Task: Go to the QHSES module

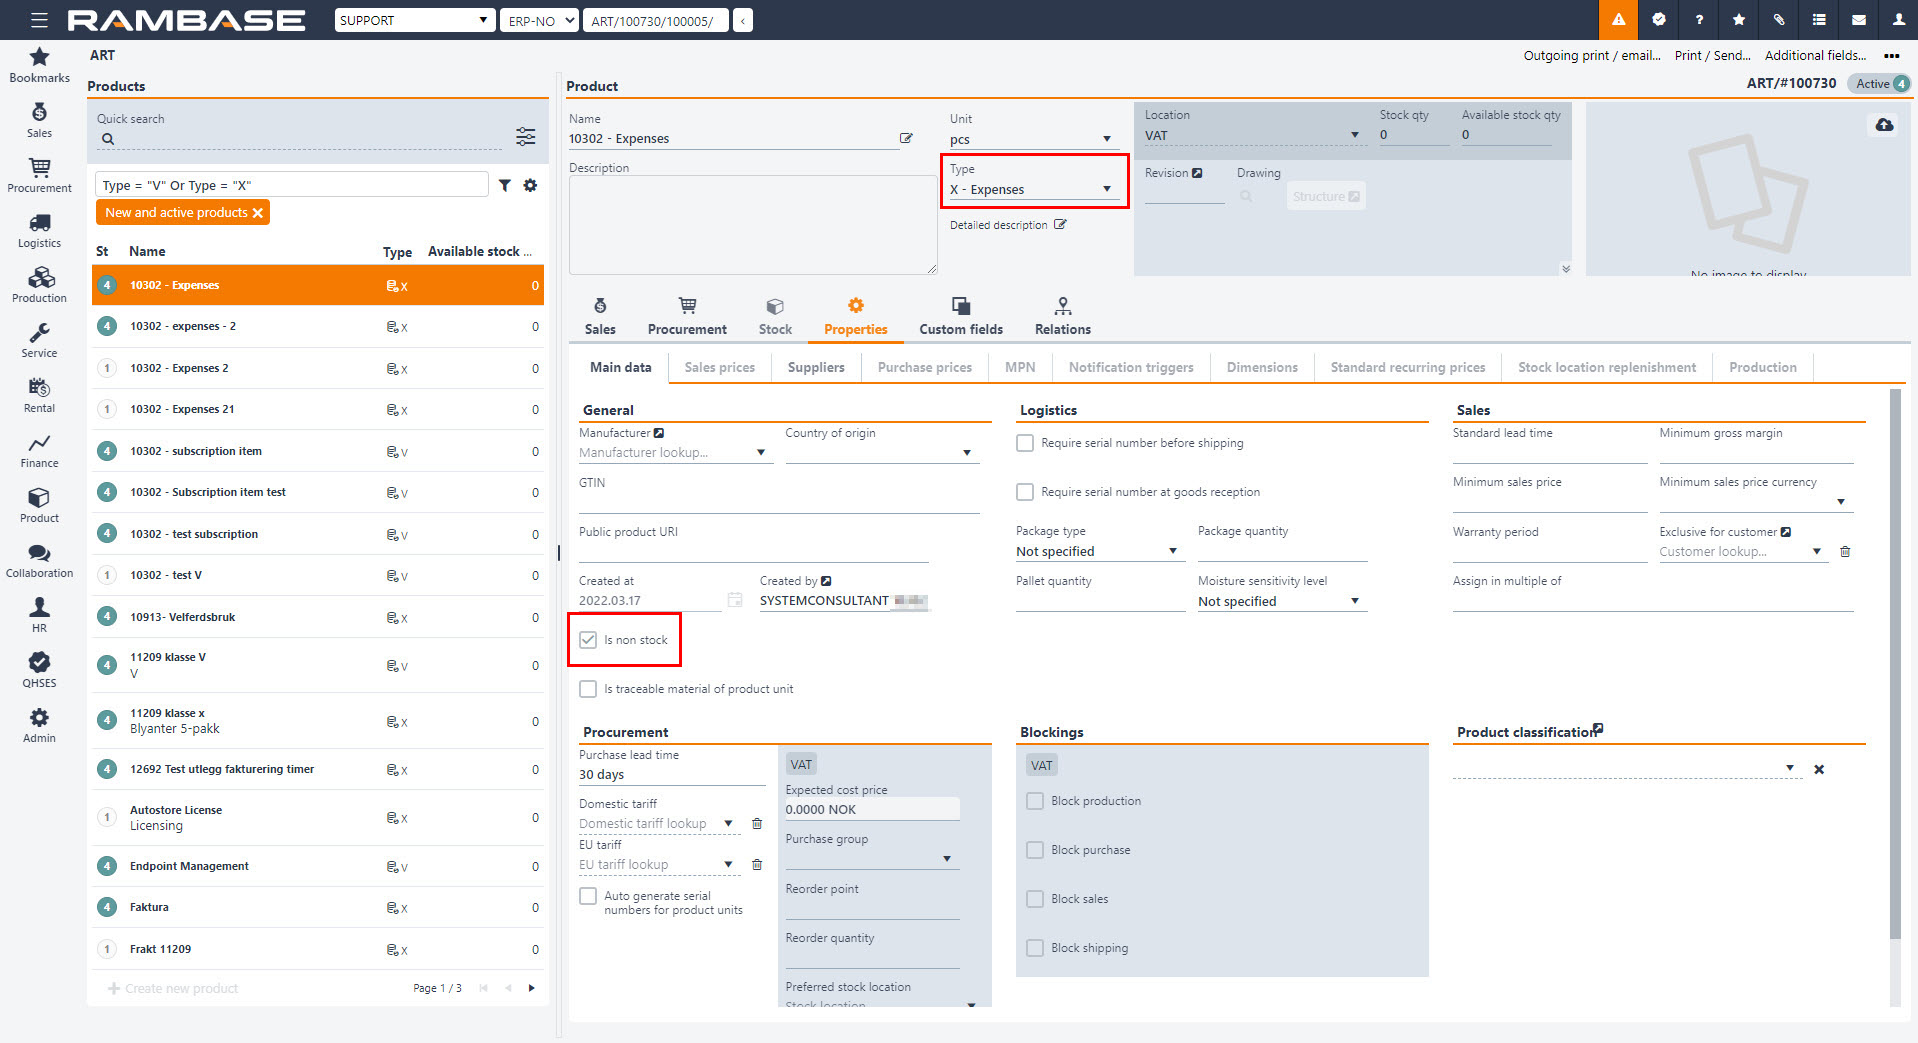Action: coord(39,669)
